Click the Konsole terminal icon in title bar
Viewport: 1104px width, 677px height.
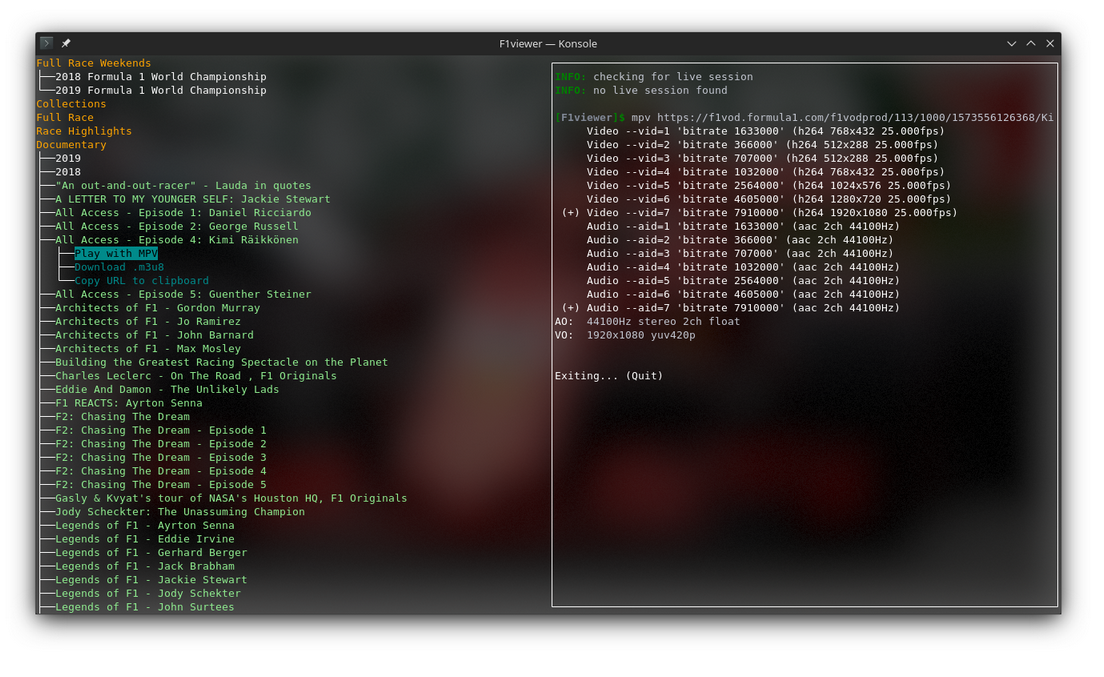tap(46, 43)
